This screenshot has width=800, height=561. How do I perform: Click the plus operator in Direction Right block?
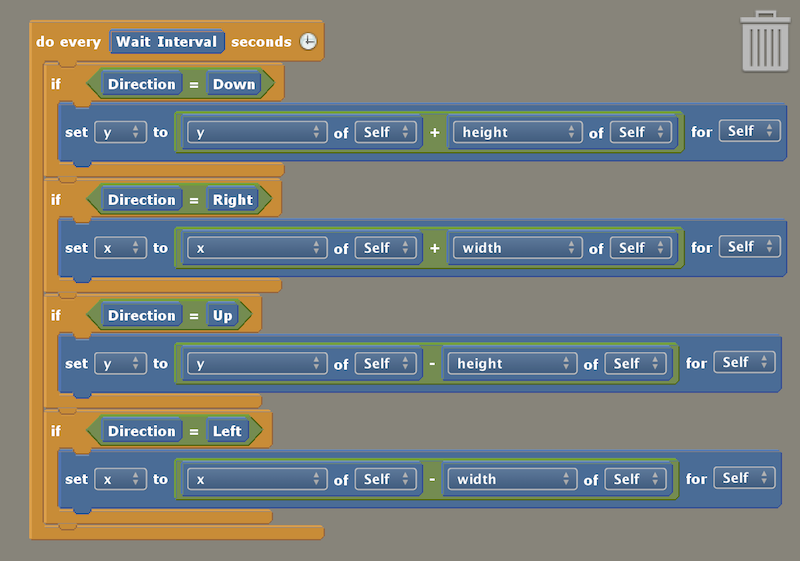[x=435, y=248]
